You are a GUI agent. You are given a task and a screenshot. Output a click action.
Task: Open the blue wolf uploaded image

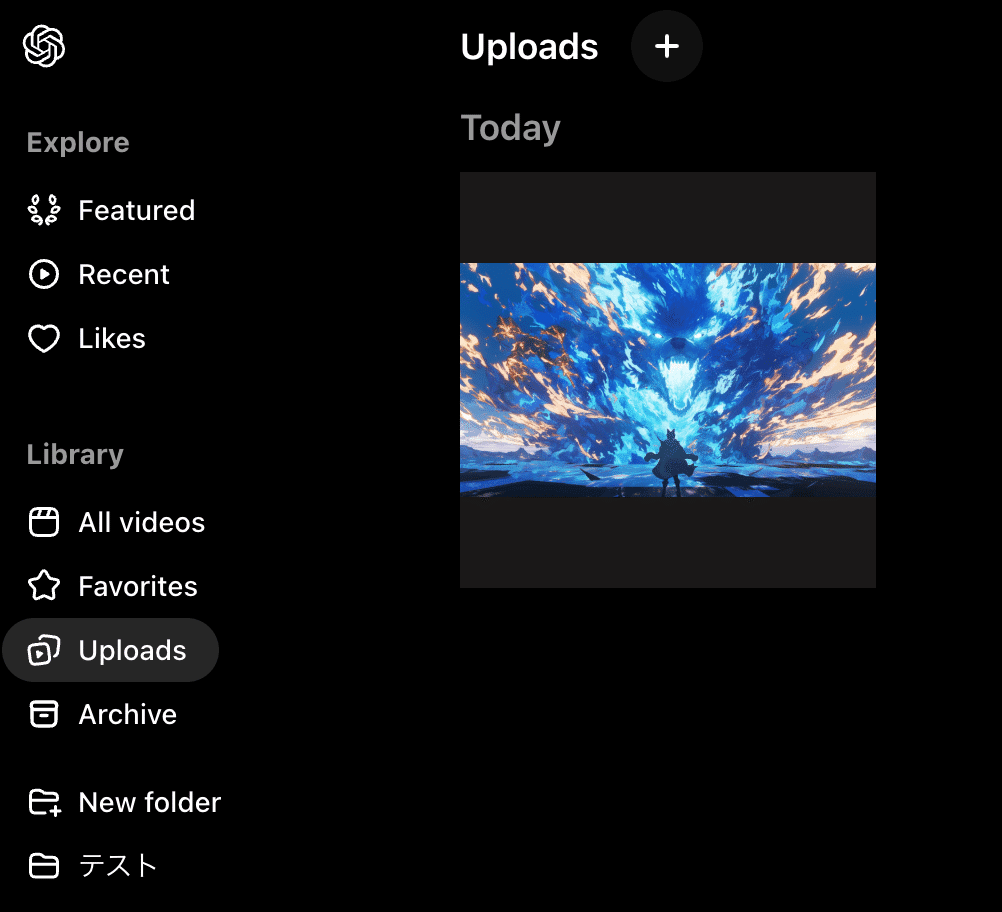click(x=668, y=380)
